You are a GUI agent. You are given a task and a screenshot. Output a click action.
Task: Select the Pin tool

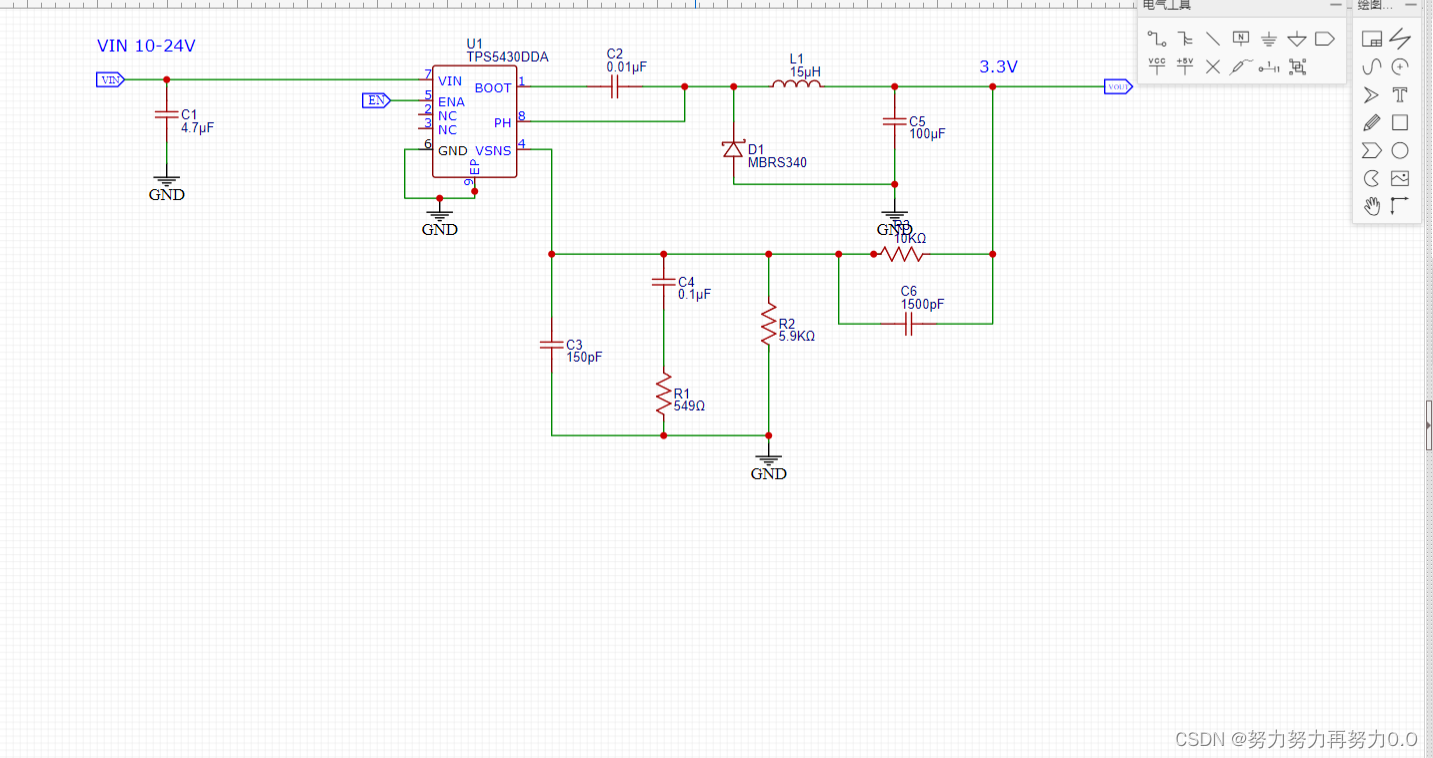(x=1269, y=67)
